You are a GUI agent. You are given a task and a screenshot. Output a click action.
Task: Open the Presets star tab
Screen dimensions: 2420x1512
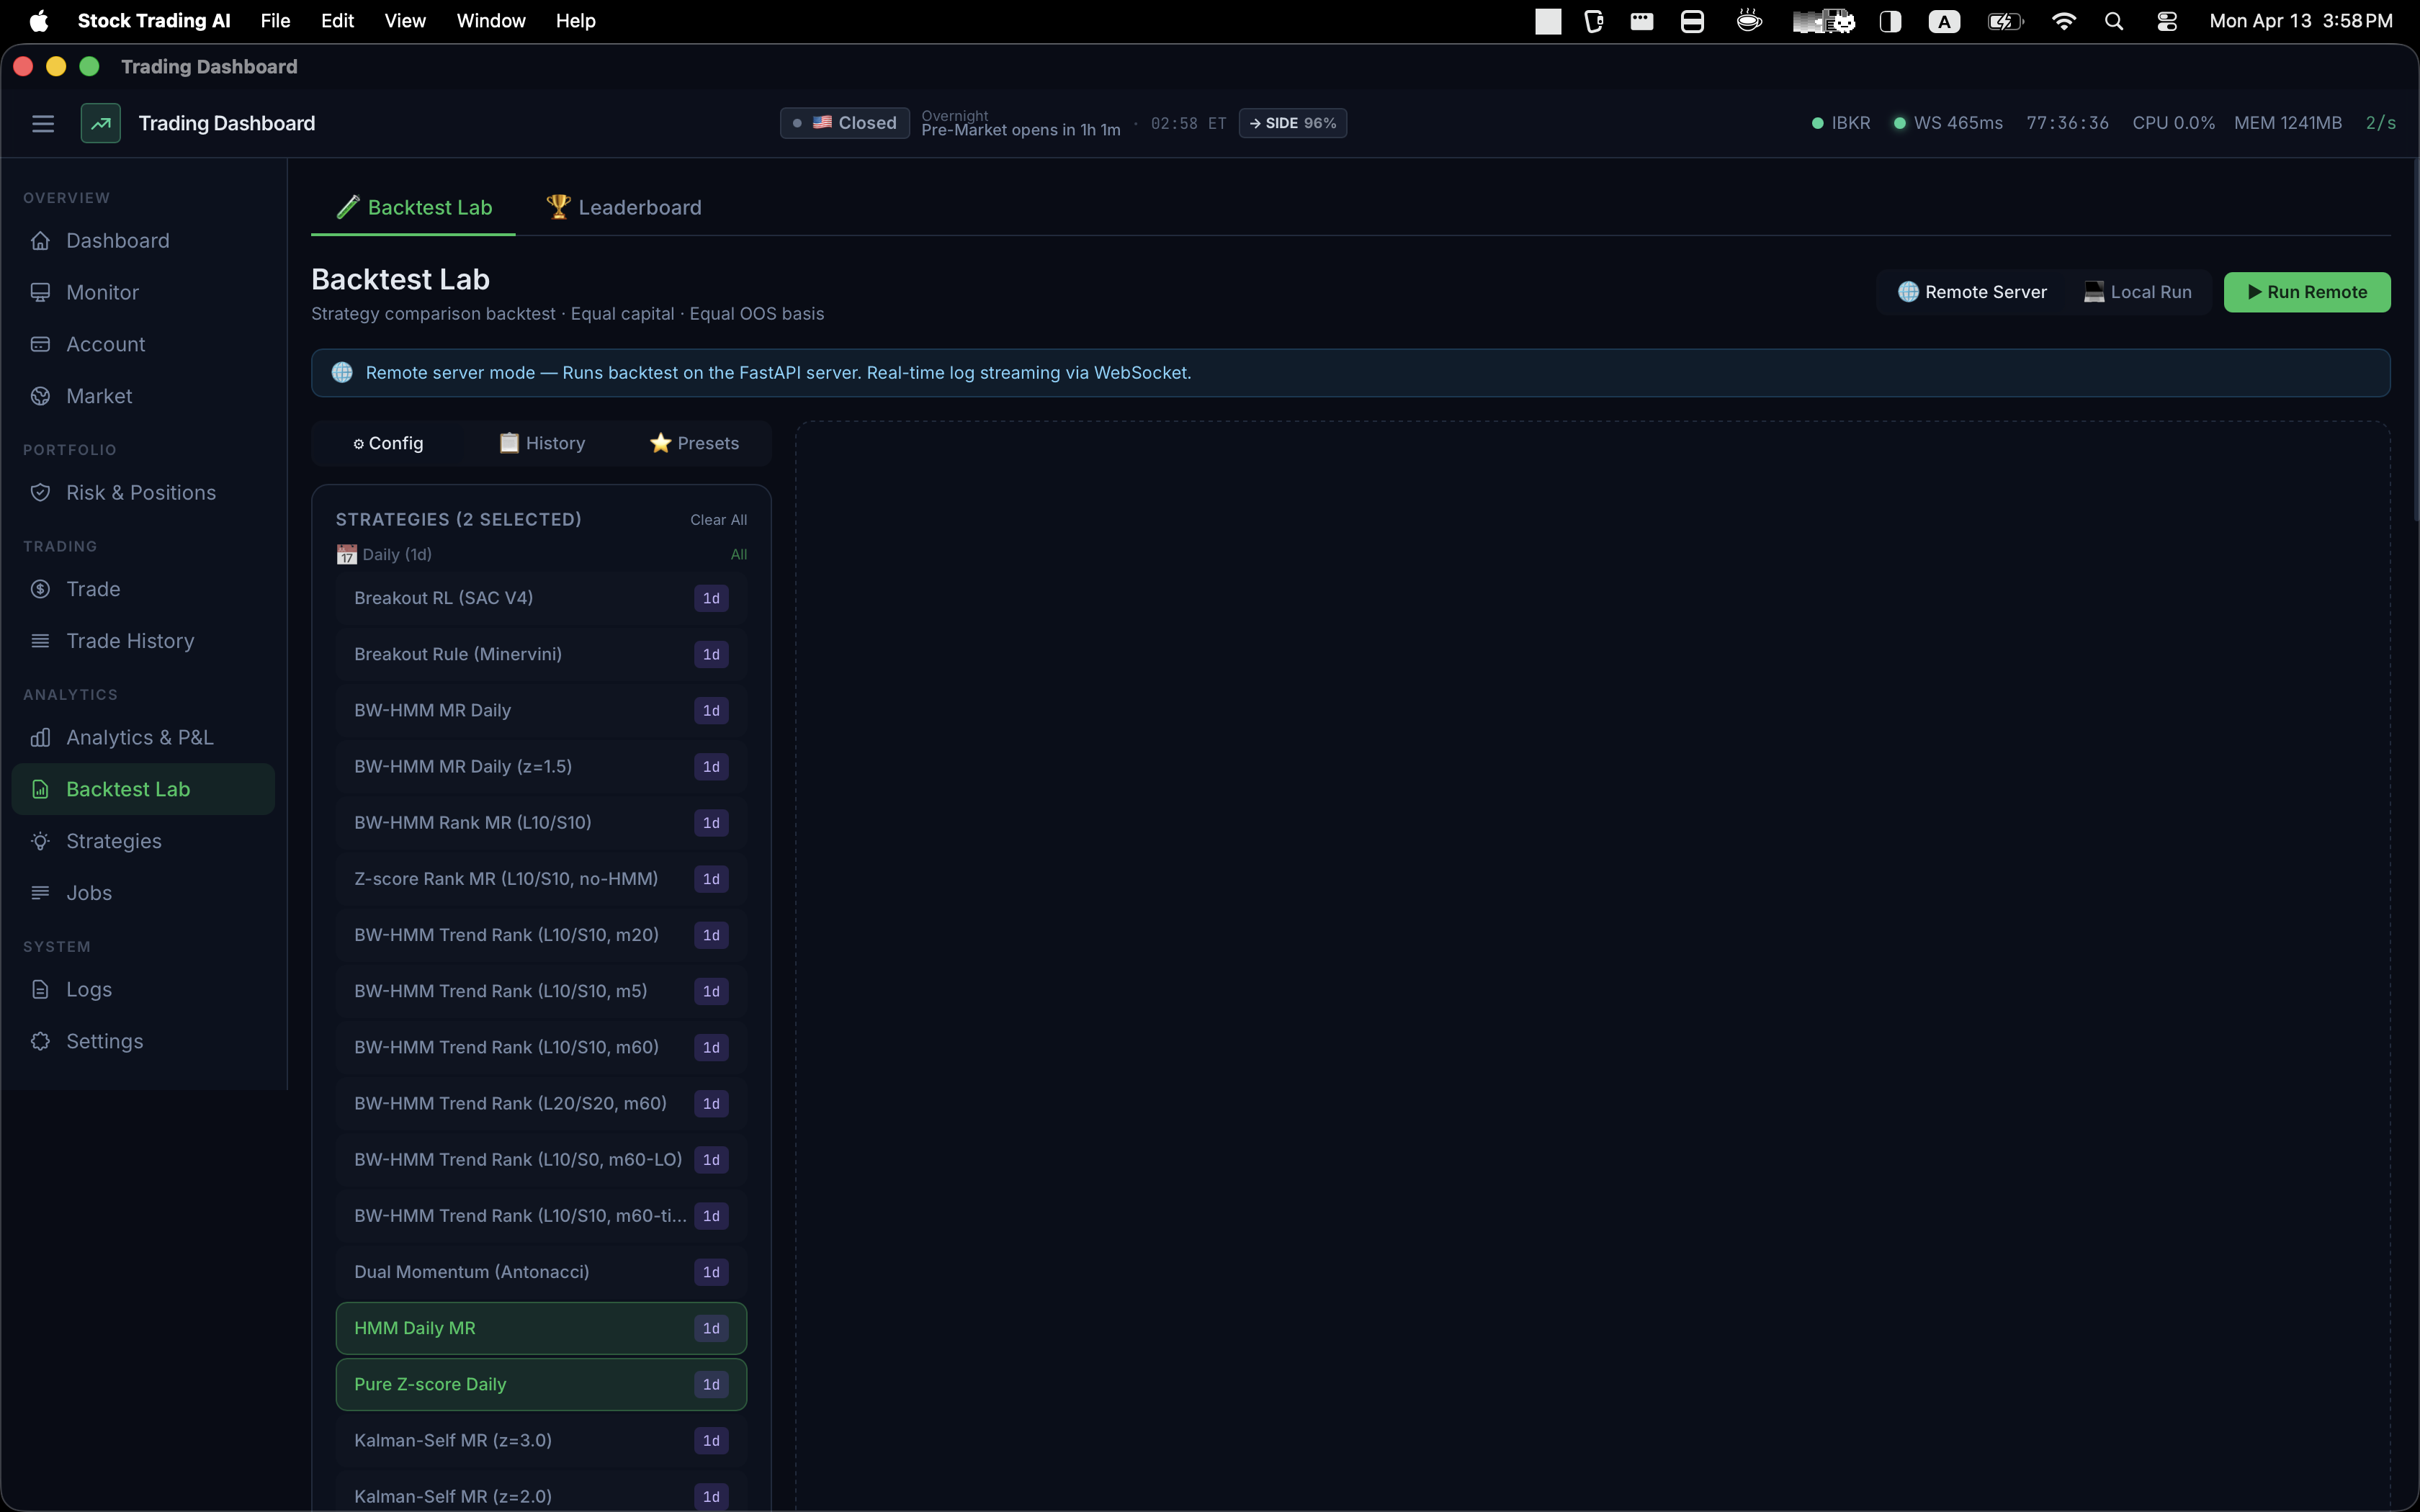[696, 443]
